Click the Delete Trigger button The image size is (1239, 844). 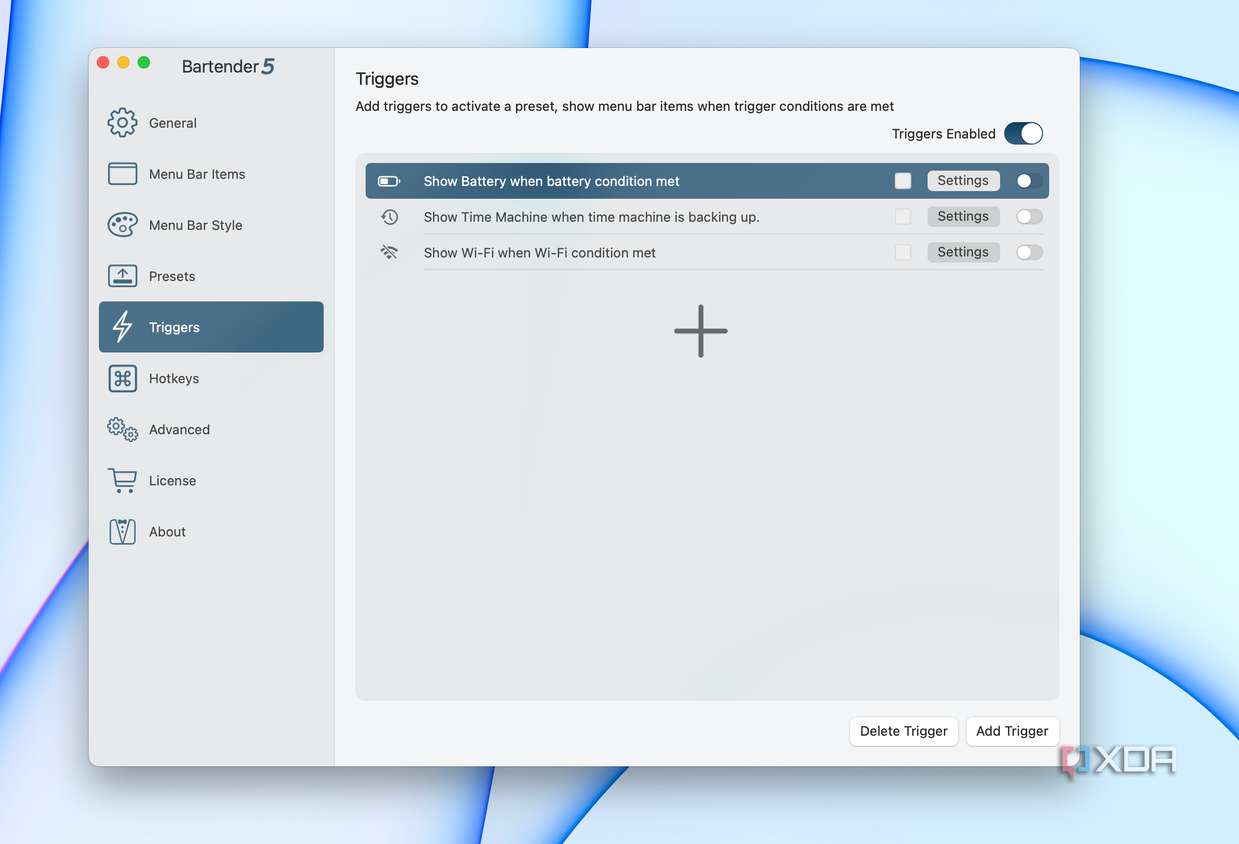(904, 731)
